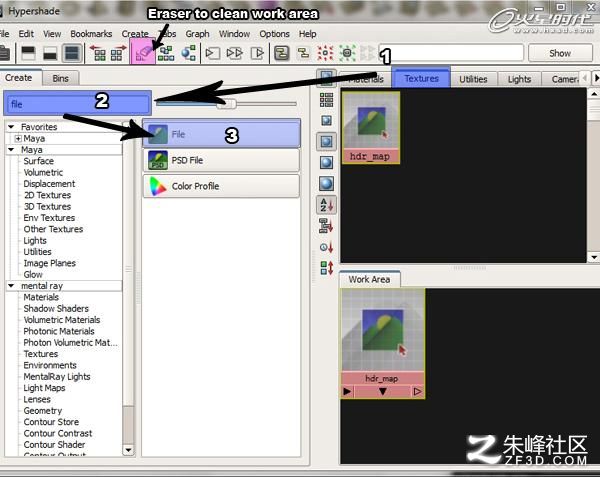The height and width of the screenshot is (477, 600).
Task: Expand the Maya item under Favorites
Action: 18,138
